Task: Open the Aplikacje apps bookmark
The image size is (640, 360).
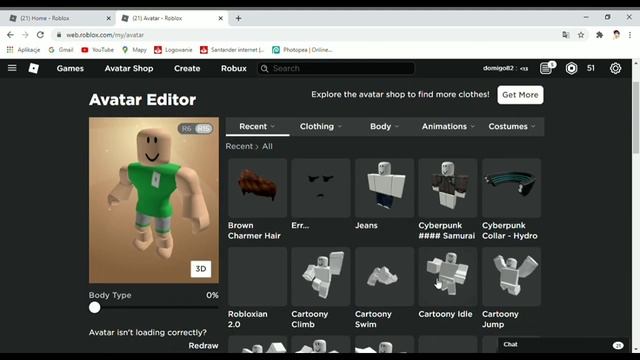Action: pos(23,50)
